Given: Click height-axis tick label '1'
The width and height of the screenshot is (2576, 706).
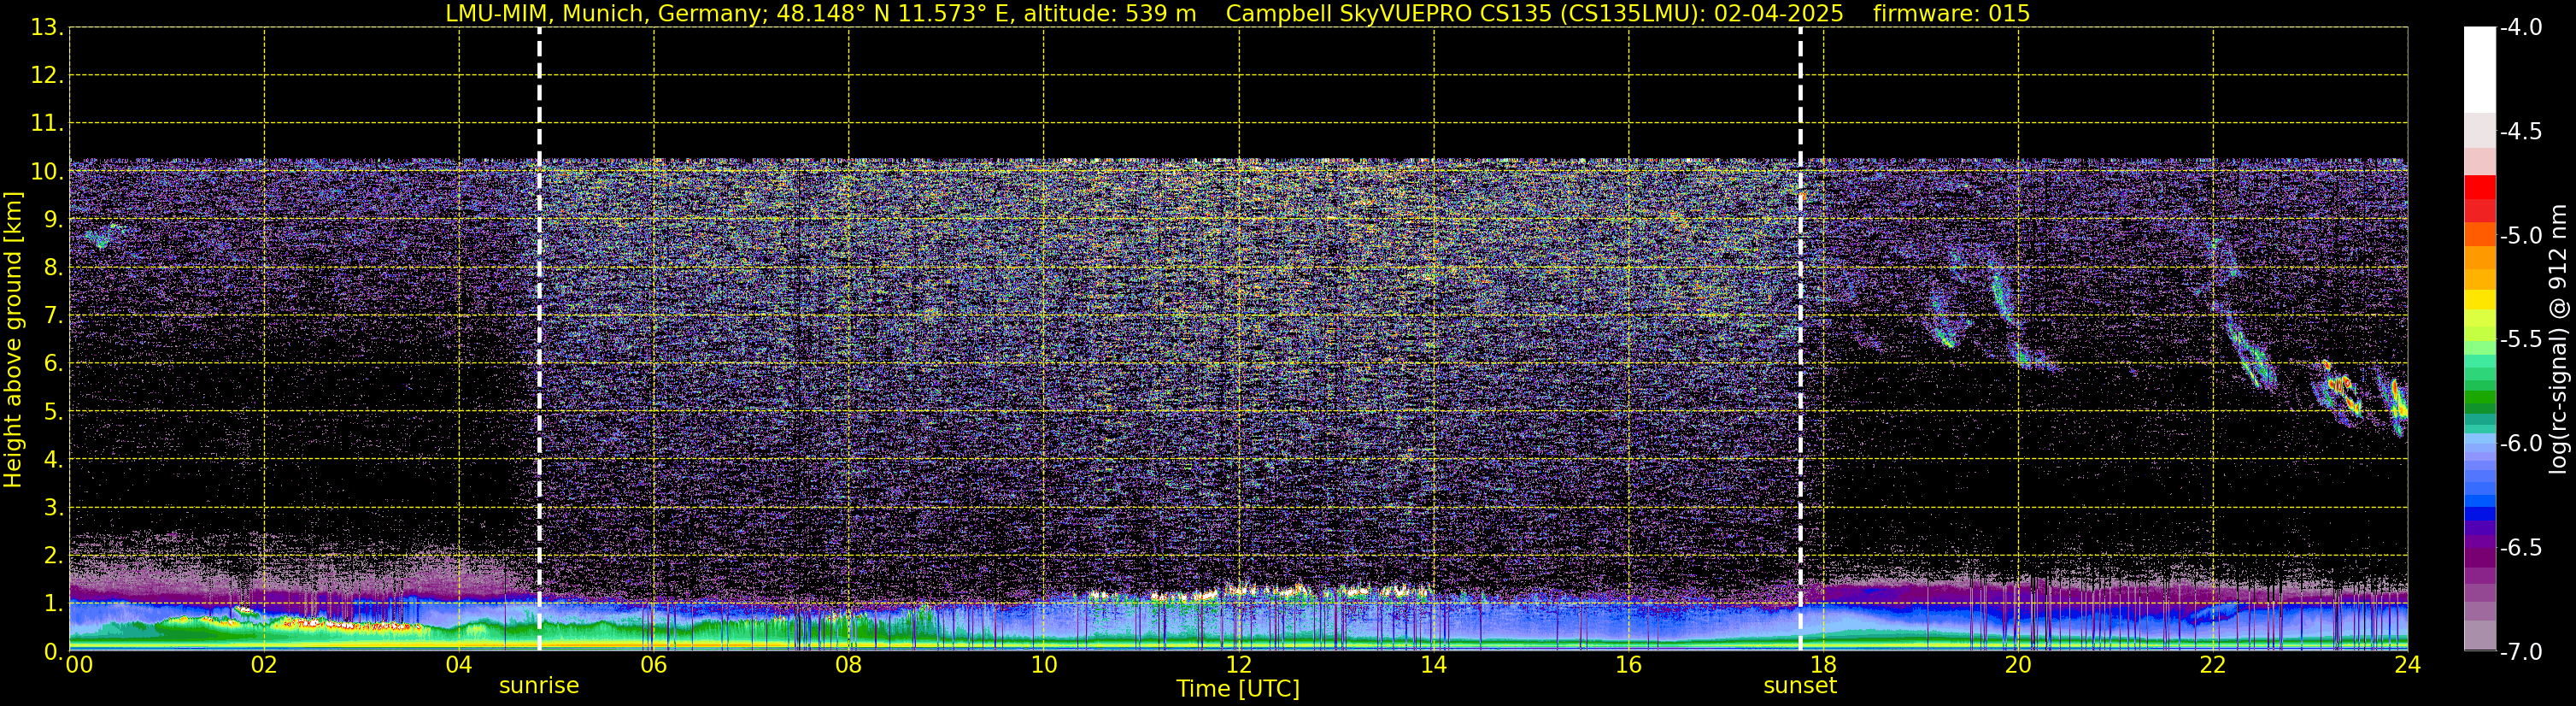Looking at the screenshot, I should (x=52, y=604).
